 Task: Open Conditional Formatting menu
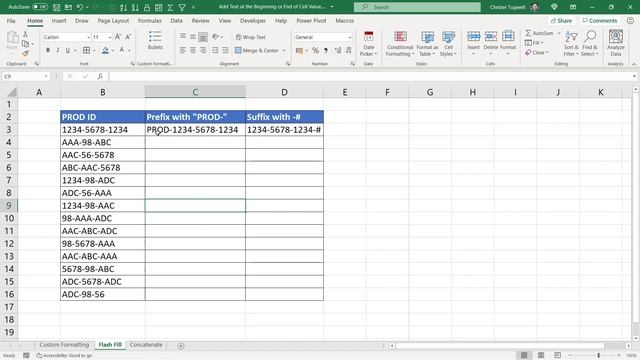coord(400,43)
